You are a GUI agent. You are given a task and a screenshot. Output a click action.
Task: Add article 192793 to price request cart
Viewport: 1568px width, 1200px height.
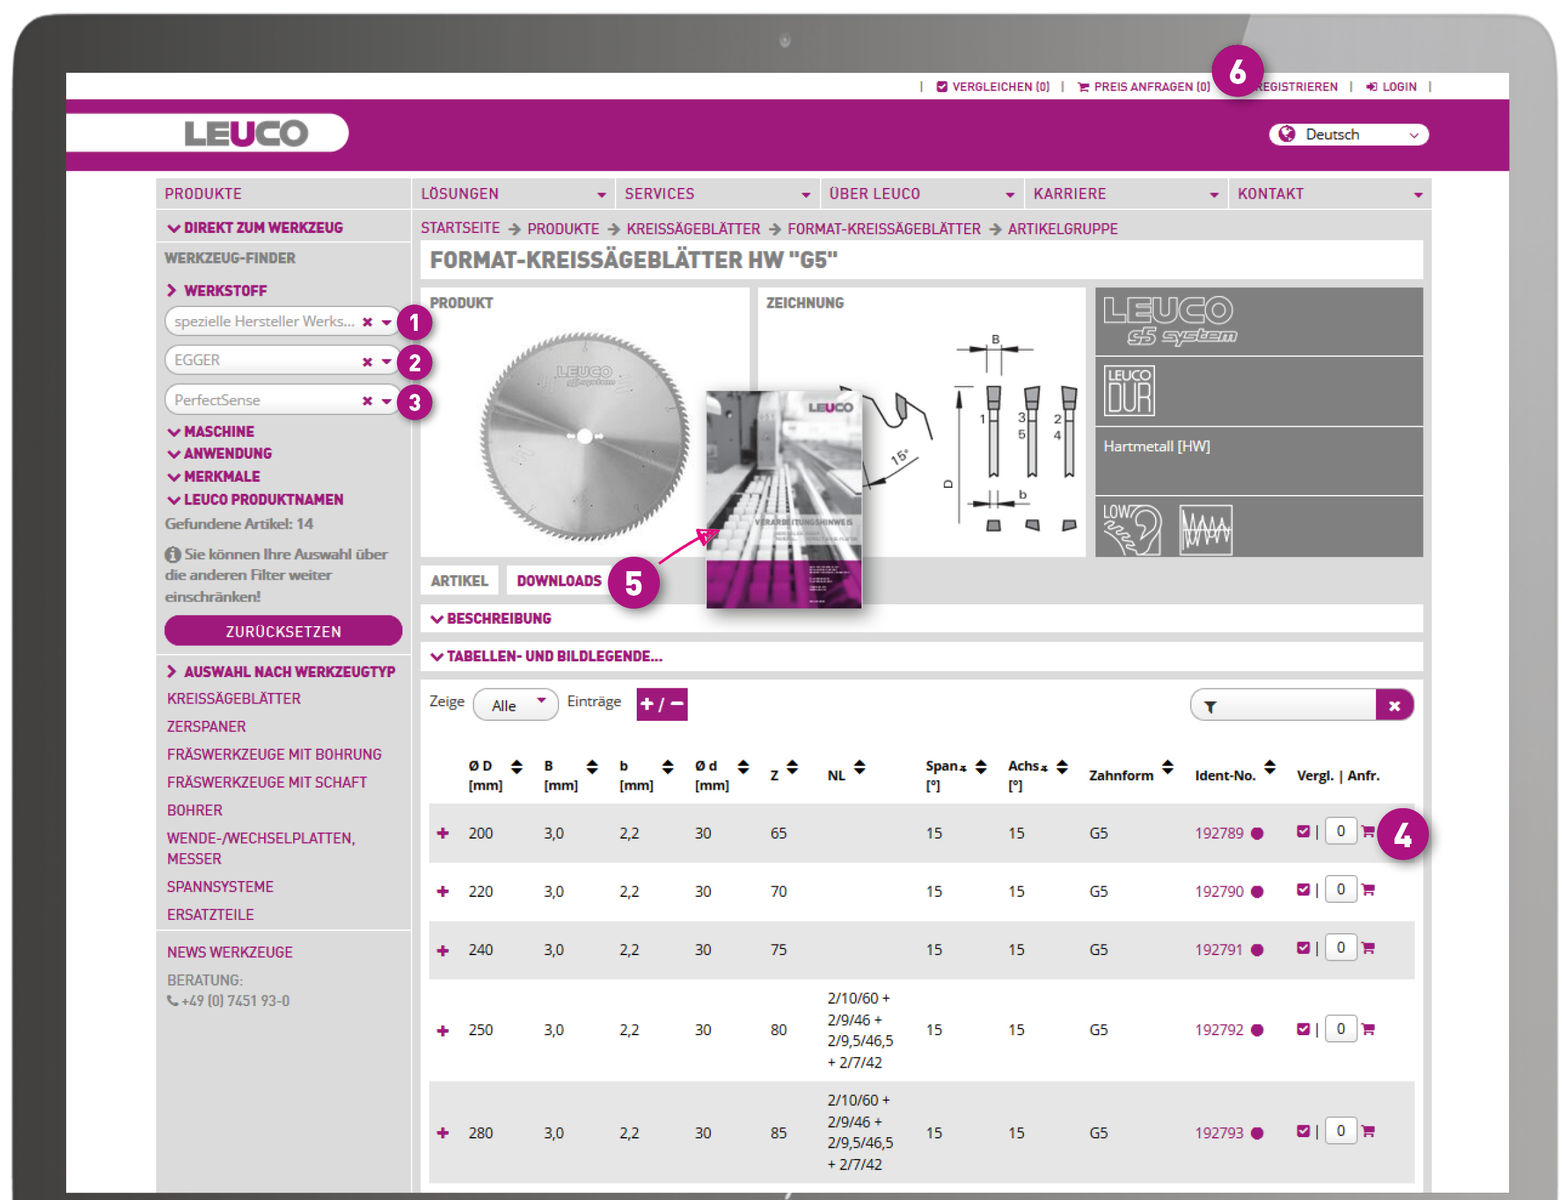pos(1368,1131)
